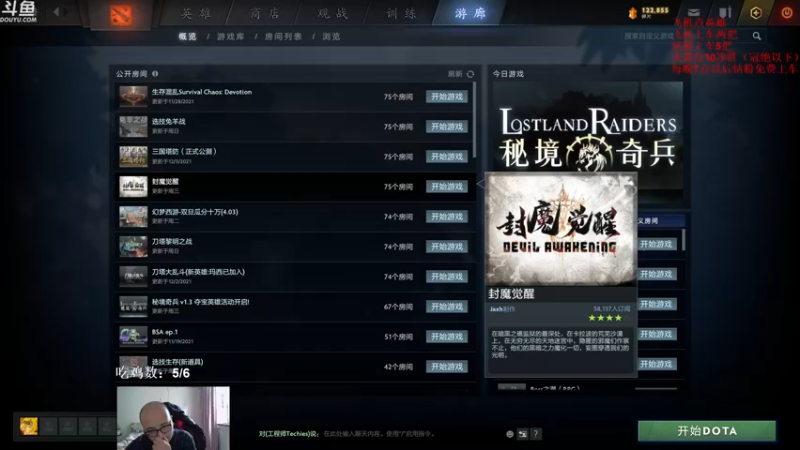Screen dimensions: 800x450
Task: Click the info icon beside 公开房间
Action: pos(155,73)
